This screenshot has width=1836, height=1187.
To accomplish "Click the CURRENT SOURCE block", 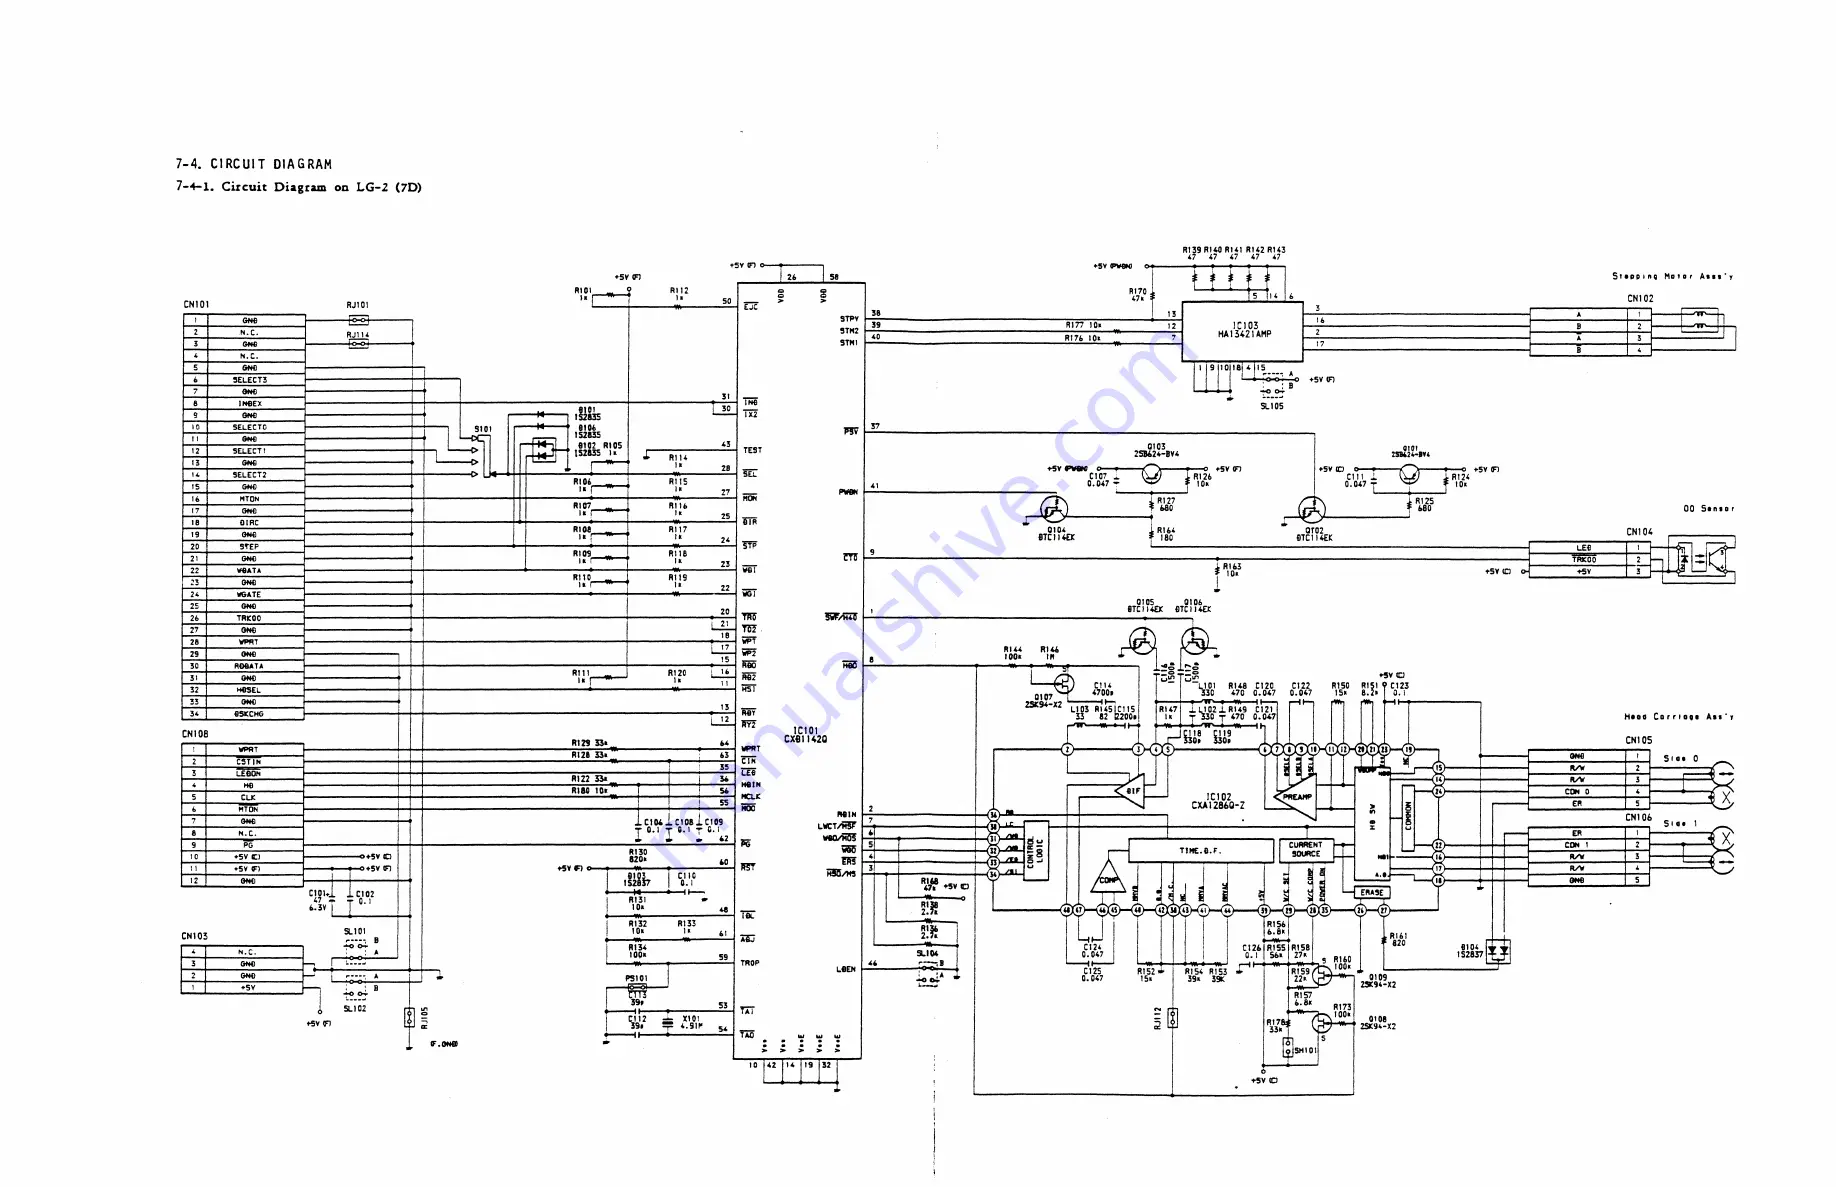I will pyautogui.click(x=1305, y=850).
